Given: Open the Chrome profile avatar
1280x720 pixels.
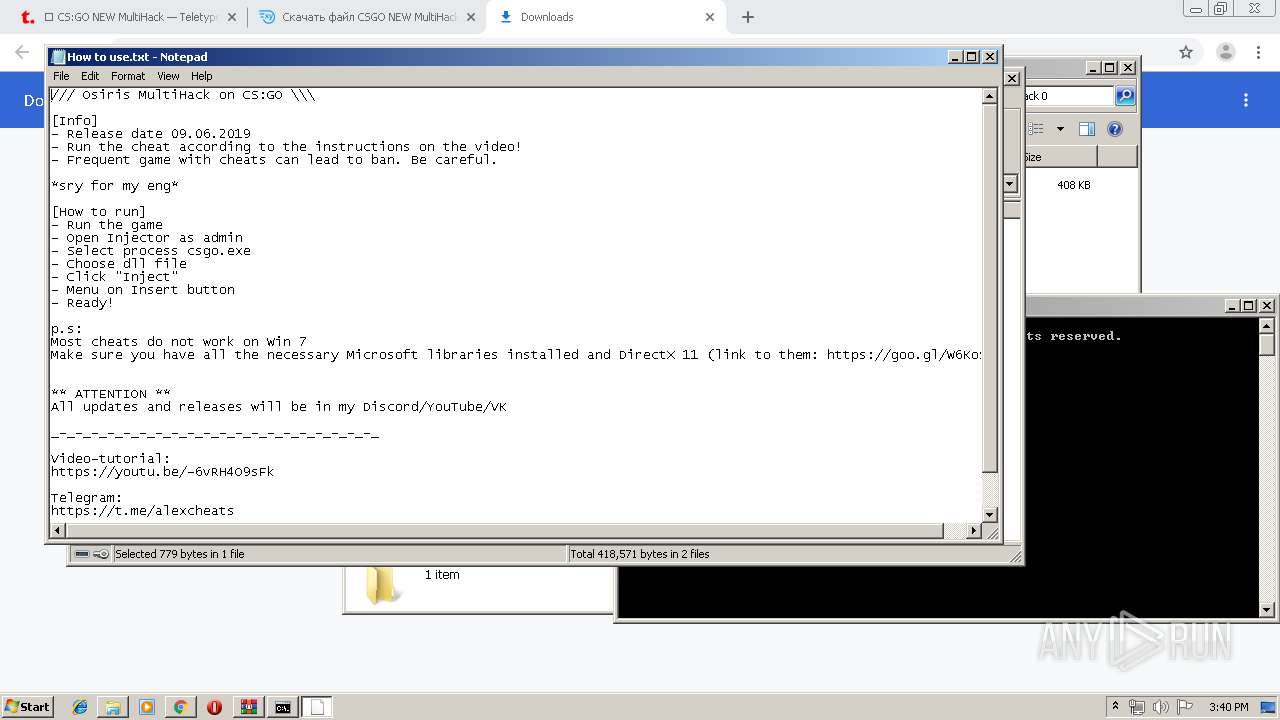Looking at the screenshot, I should click(x=1225, y=52).
